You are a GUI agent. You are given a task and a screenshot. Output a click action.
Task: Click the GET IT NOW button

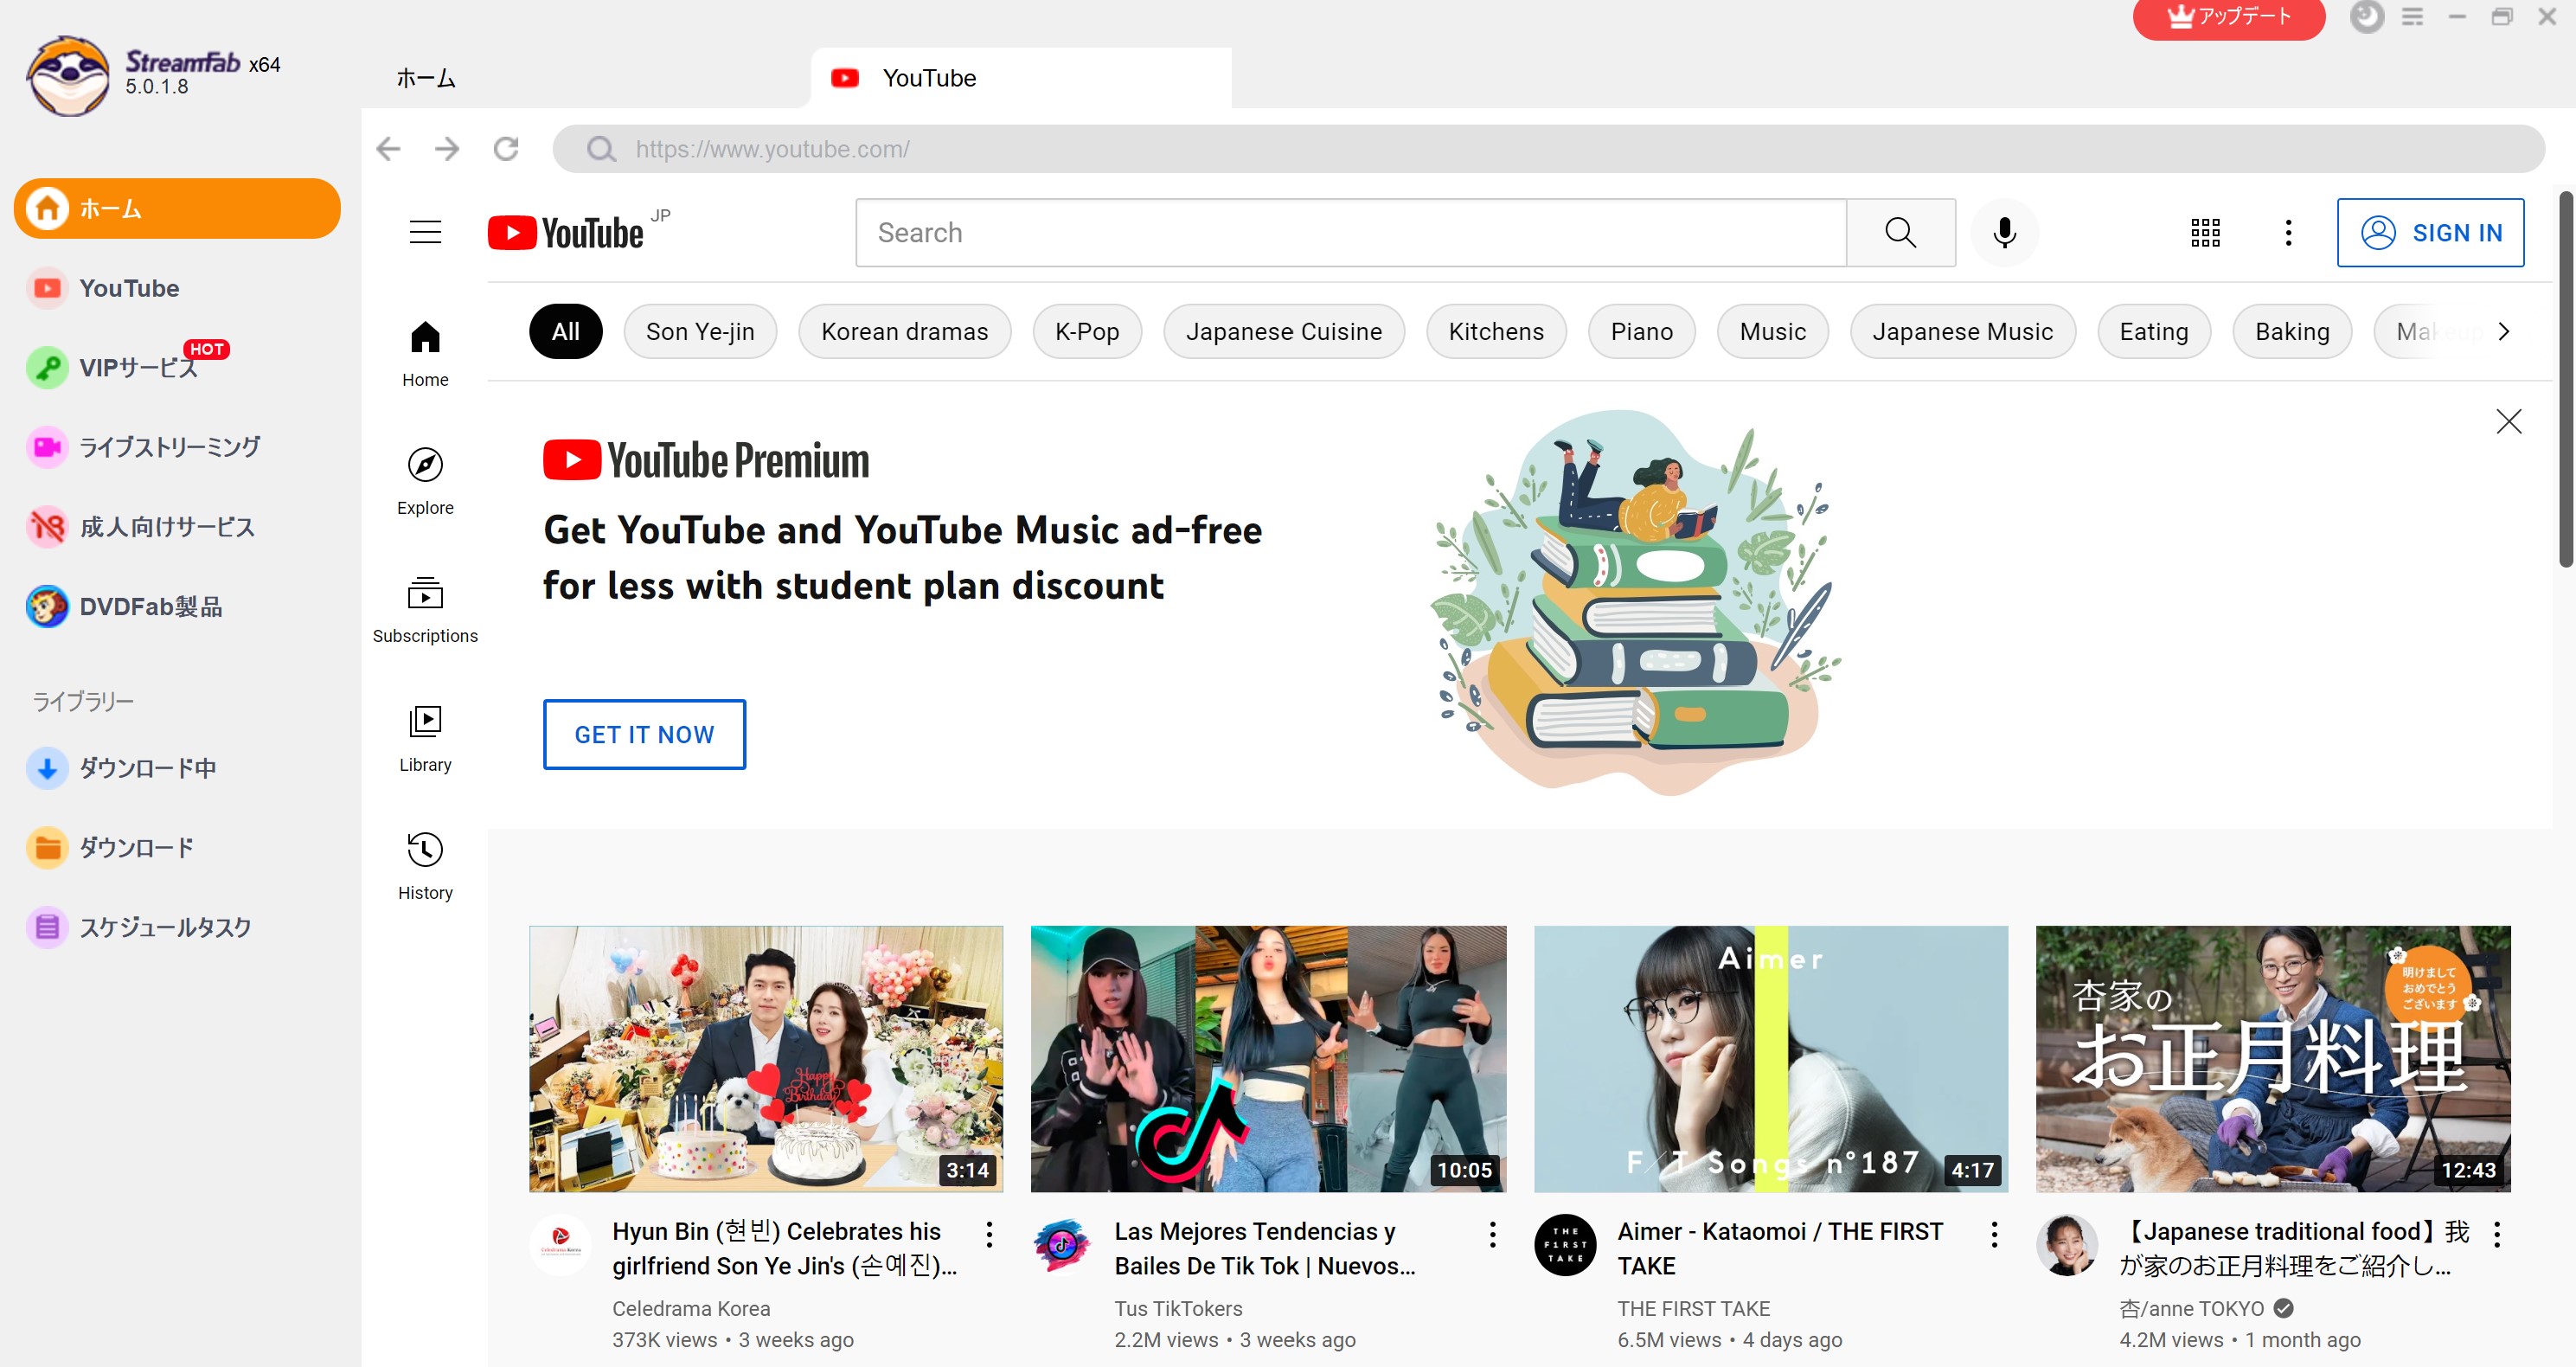(644, 734)
